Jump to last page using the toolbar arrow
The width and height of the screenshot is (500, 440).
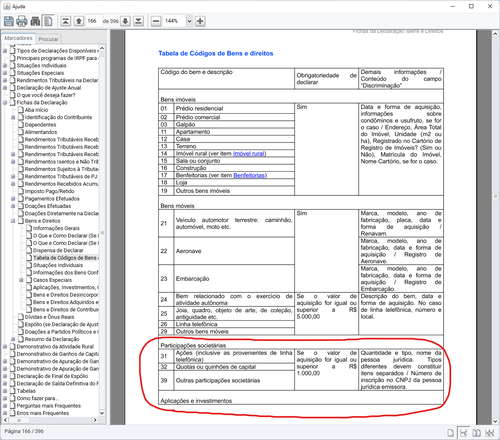tap(138, 21)
